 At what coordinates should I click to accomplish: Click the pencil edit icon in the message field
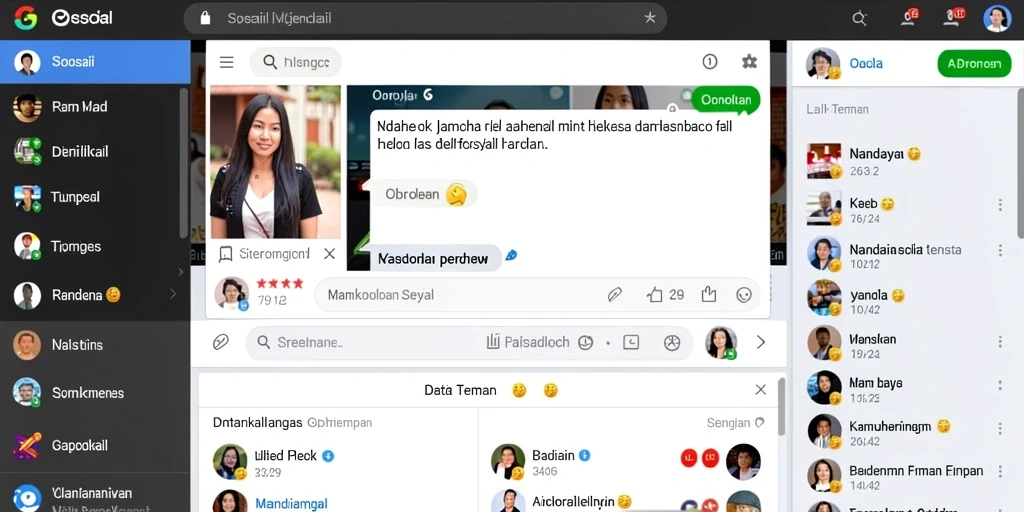pyautogui.click(x=615, y=295)
